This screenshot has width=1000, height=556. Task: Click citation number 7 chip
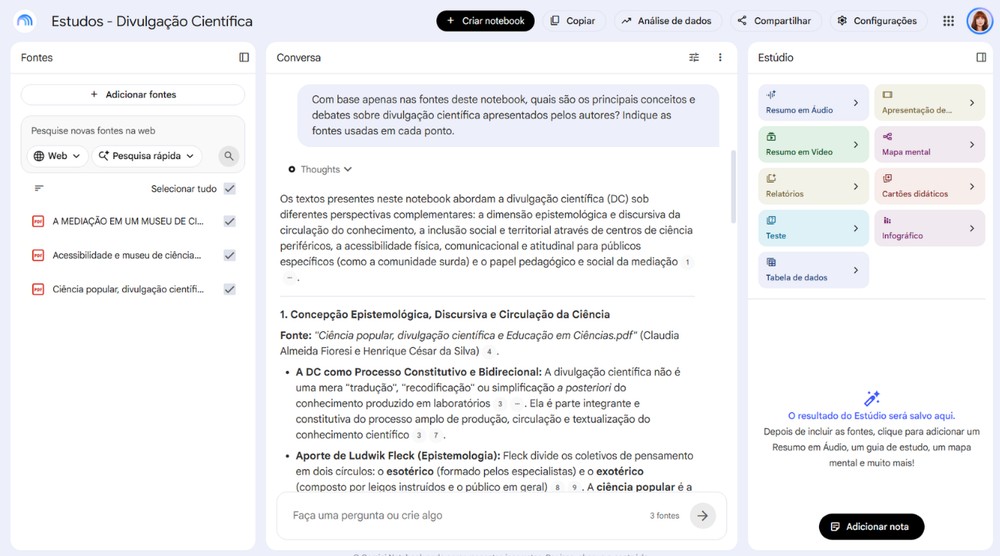point(436,435)
